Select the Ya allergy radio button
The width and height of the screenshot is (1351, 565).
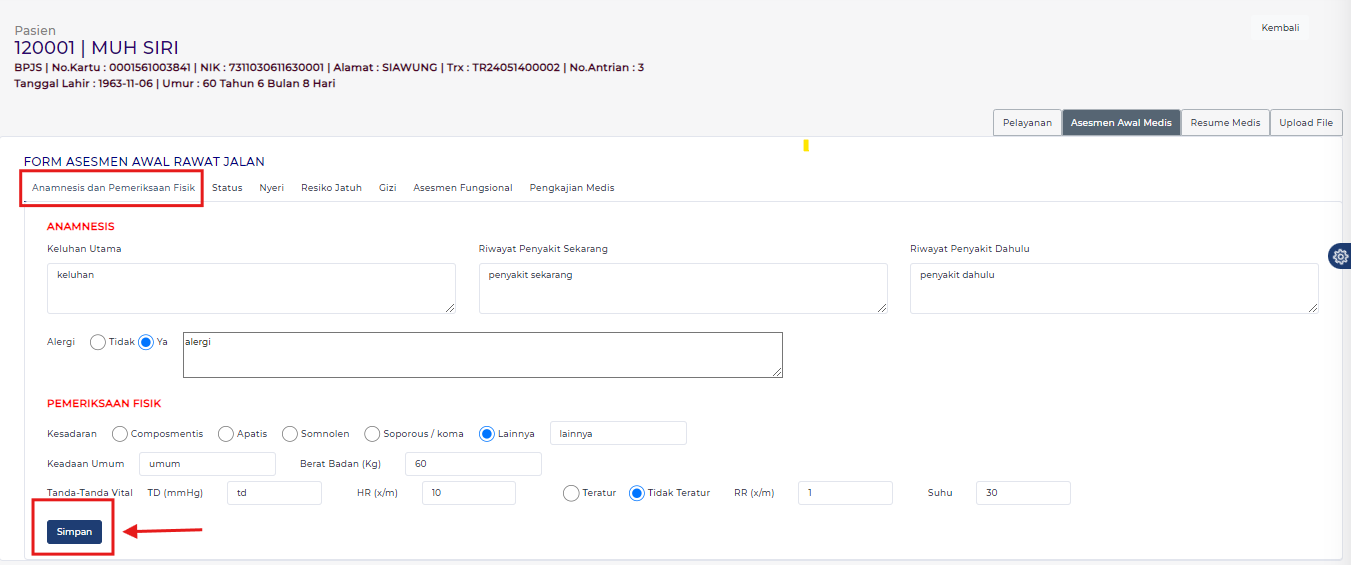[146, 342]
